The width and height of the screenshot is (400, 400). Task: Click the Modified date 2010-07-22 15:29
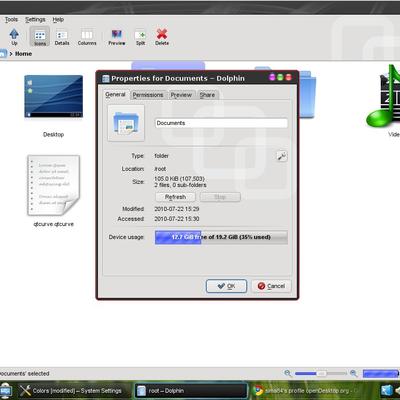point(177,209)
